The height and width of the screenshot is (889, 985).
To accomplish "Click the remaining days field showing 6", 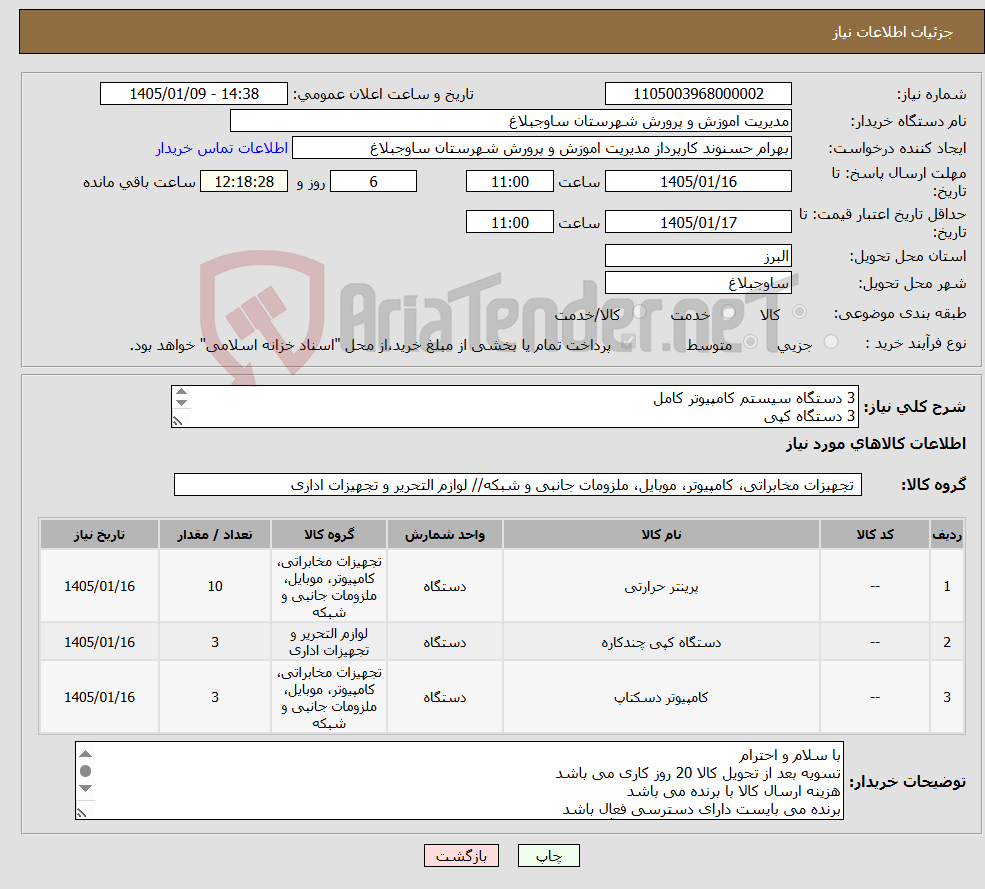I will coord(373,182).
